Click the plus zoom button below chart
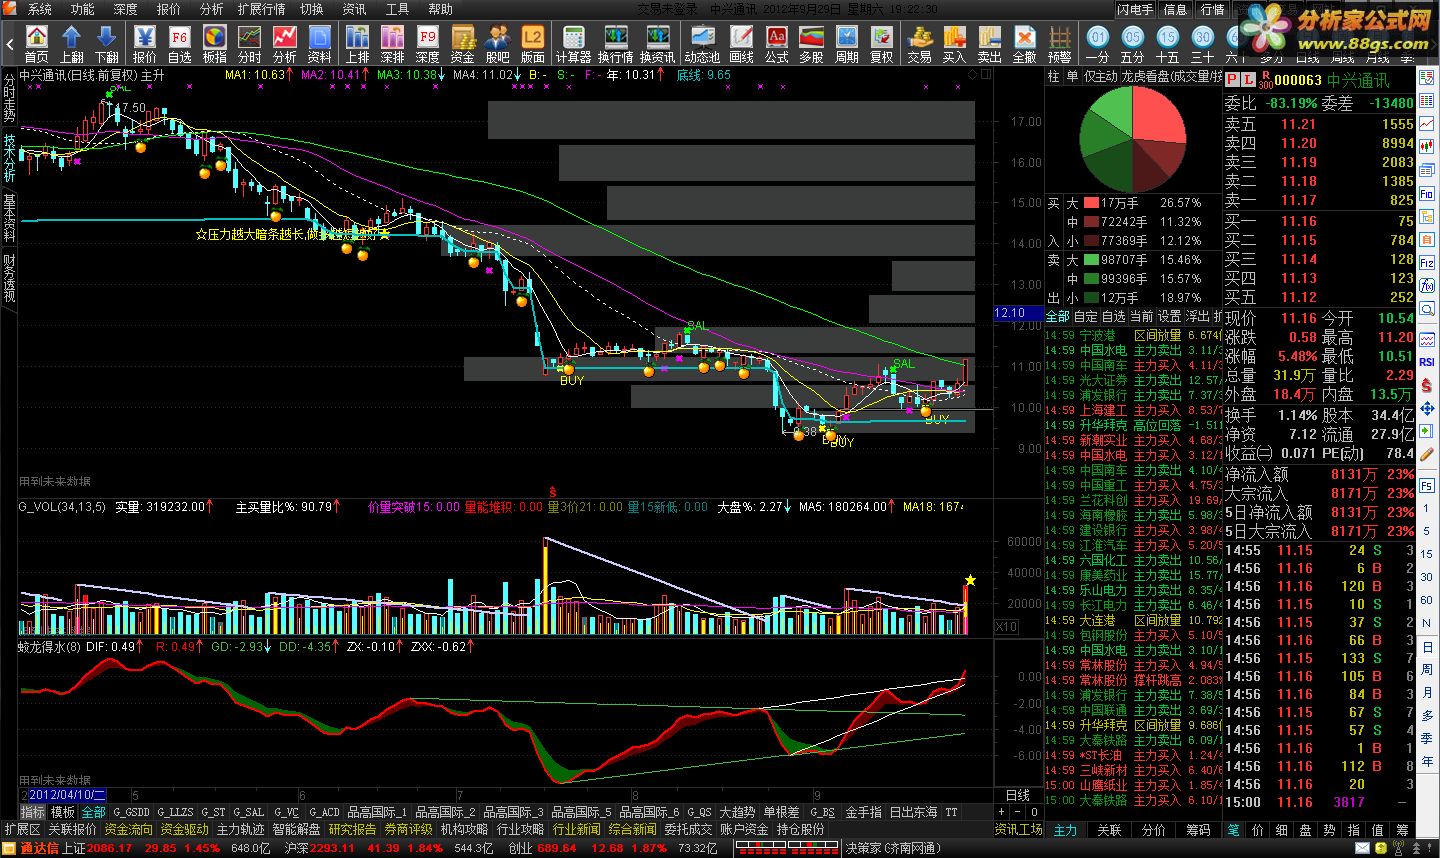This screenshot has height=858, width=1440. tap(1002, 812)
